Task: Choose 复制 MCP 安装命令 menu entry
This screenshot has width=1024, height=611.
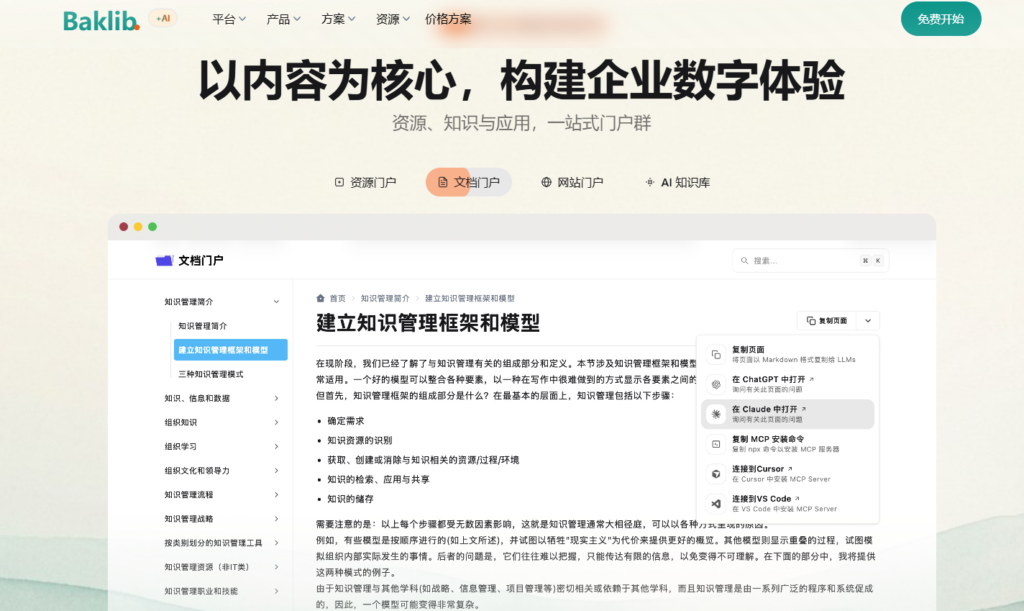Action: click(788, 444)
